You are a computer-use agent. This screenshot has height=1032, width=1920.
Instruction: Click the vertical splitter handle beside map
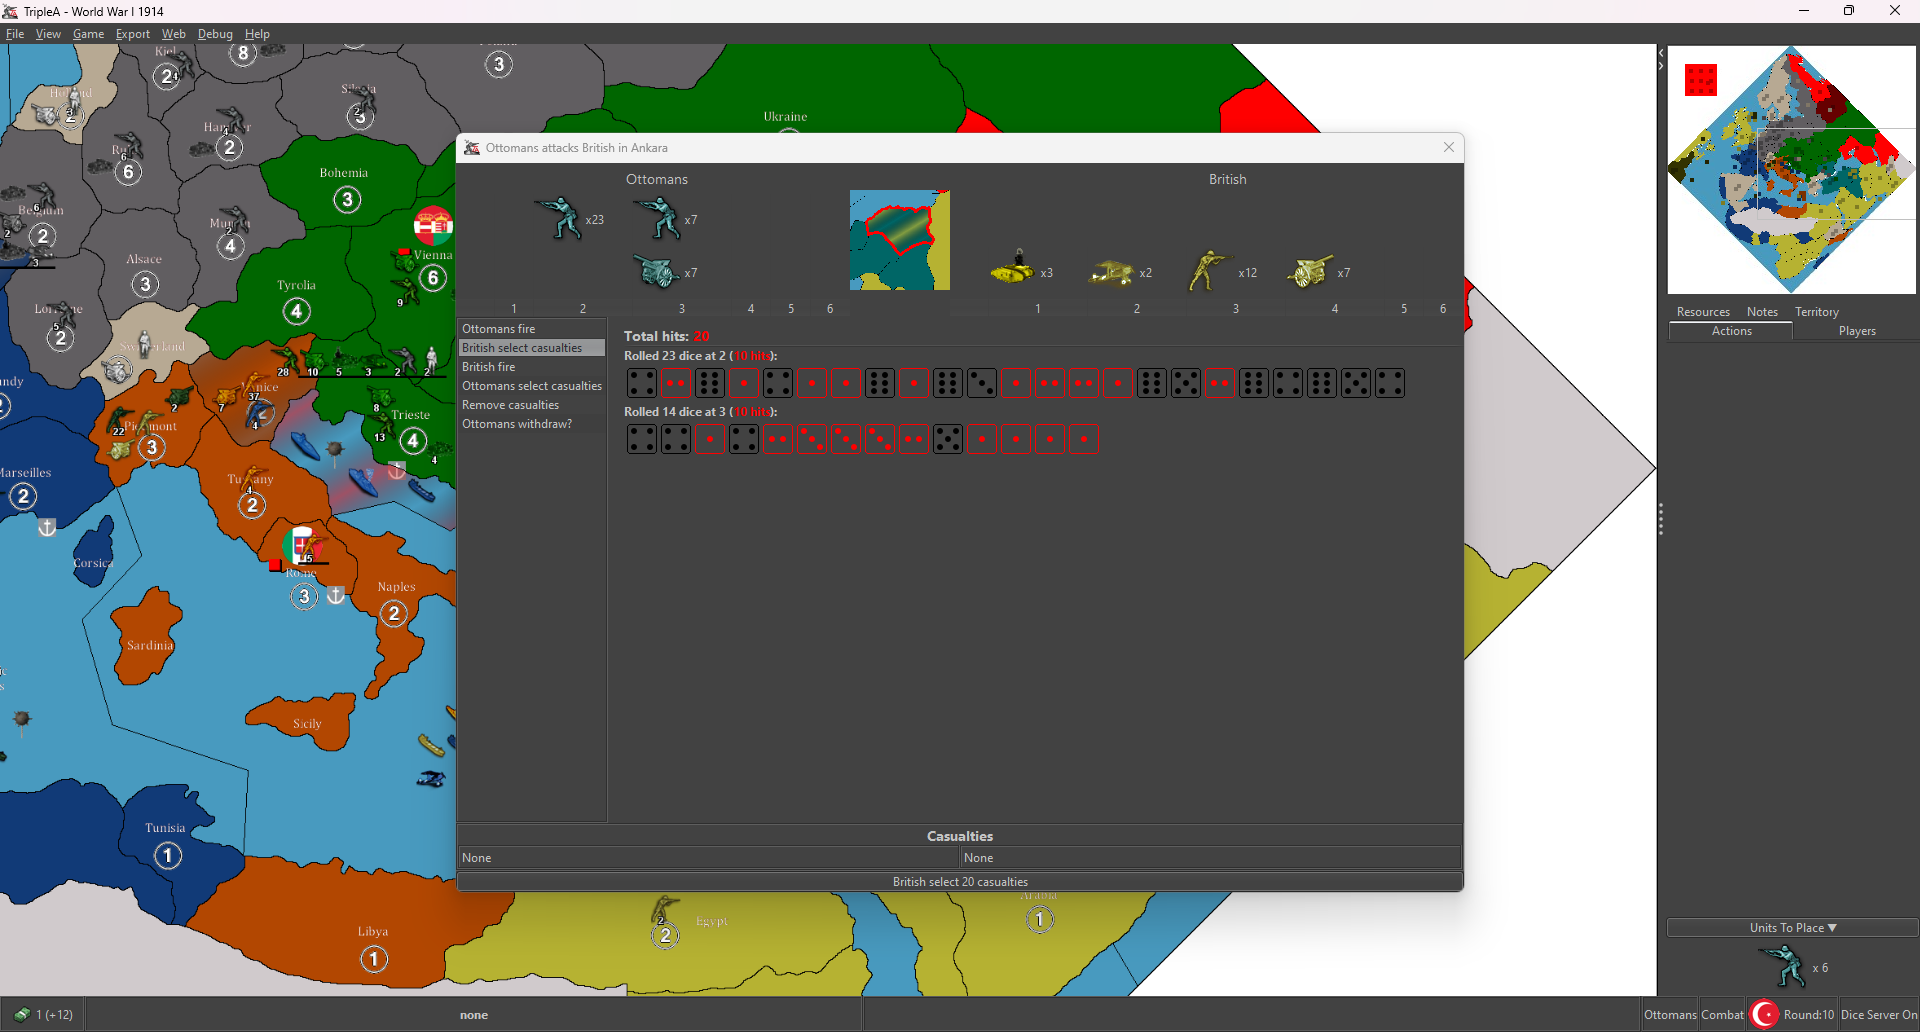[1660, 518]
